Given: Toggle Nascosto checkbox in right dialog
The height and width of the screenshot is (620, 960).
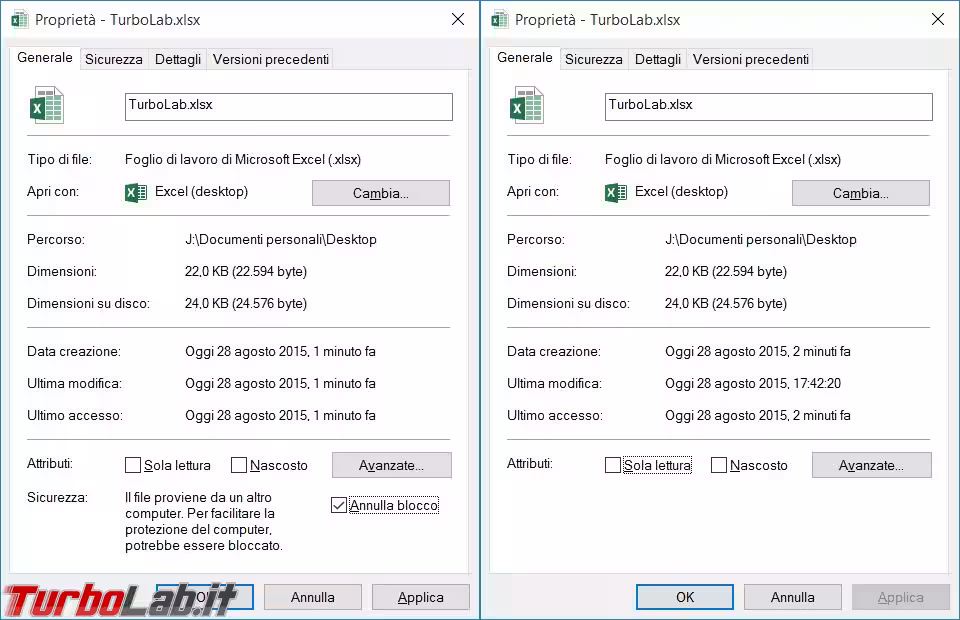Looking at the screenshot, I should pyautogui.click(x=719, y=465).
